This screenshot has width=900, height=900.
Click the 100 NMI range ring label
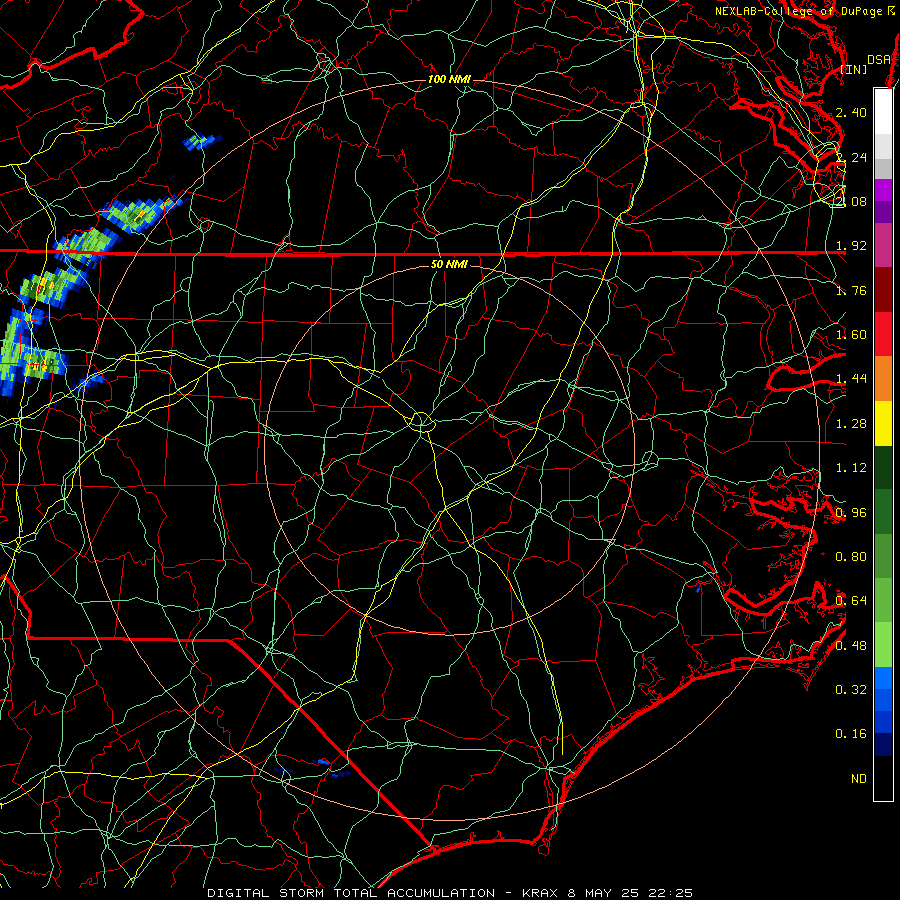click(x=449, y=79)
